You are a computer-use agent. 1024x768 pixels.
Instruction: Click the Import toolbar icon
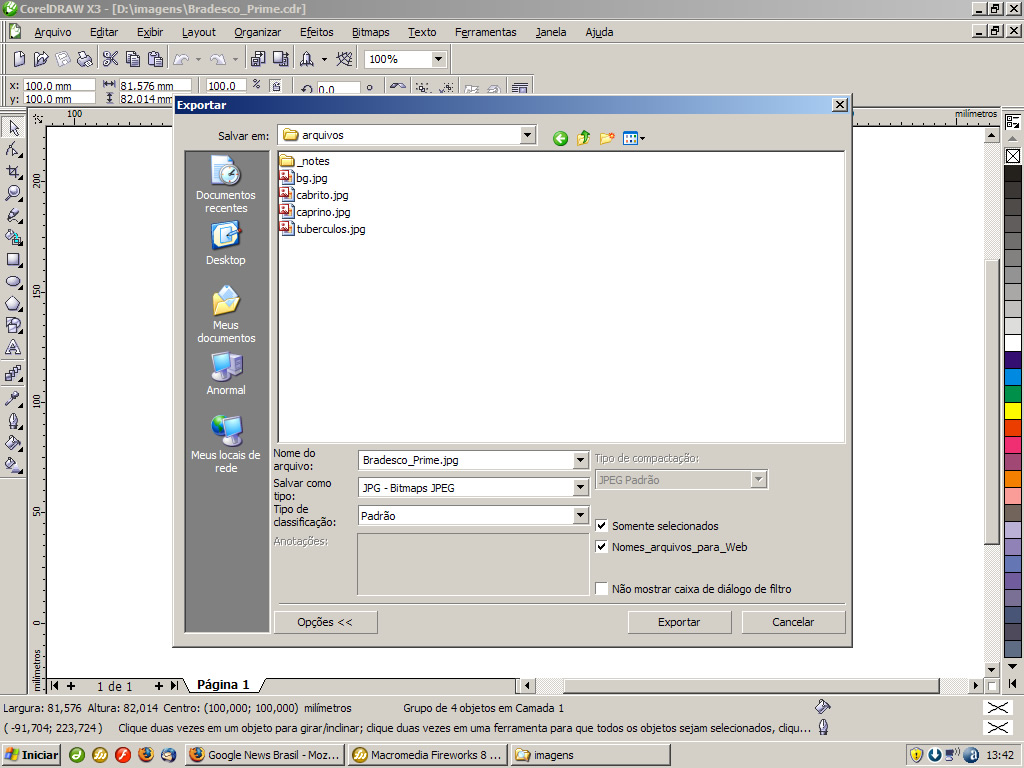258,59
